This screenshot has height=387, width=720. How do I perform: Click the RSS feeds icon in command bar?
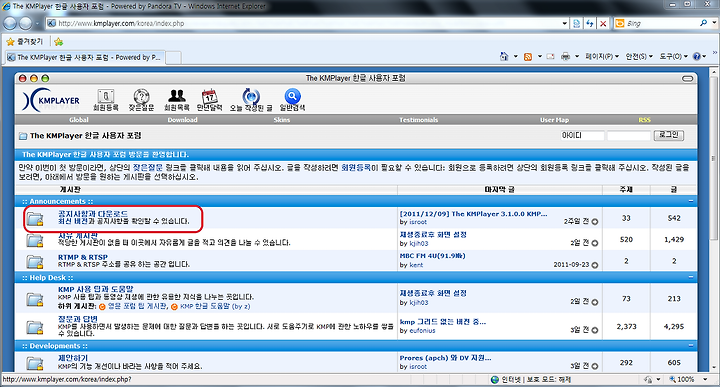pyautogui.click(x=528, y=56)
